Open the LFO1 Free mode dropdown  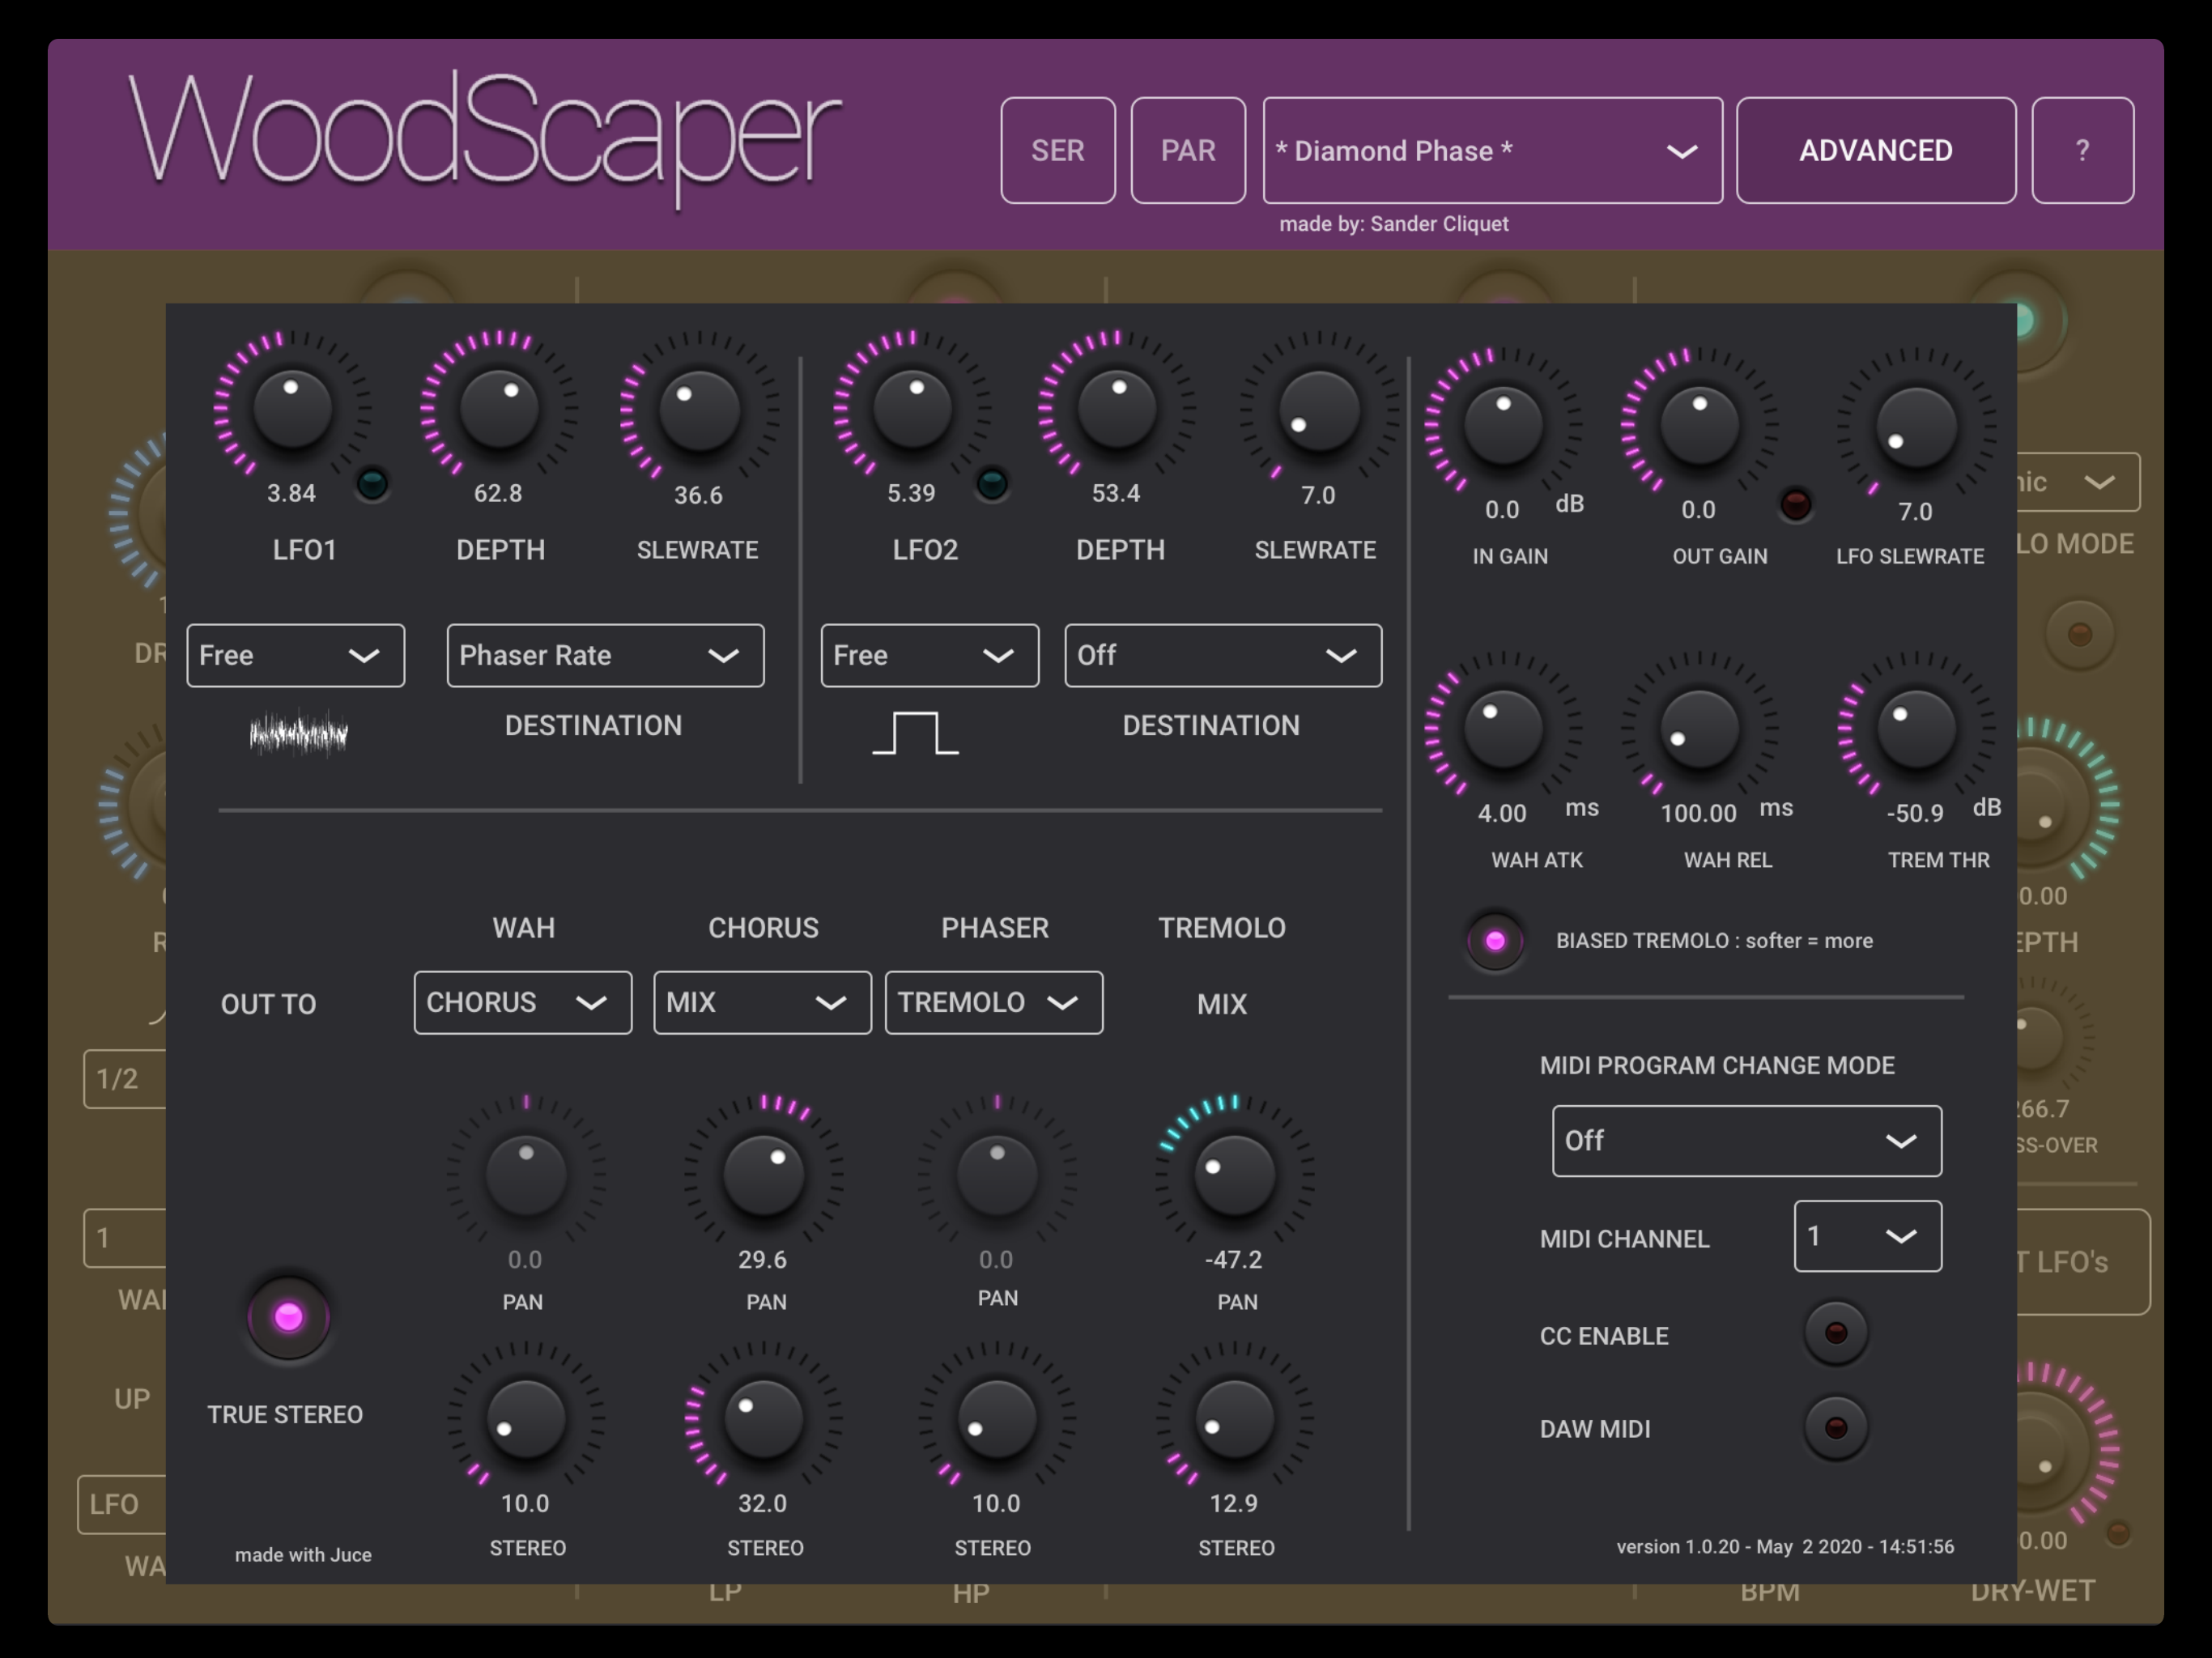[x=295, y=655]
